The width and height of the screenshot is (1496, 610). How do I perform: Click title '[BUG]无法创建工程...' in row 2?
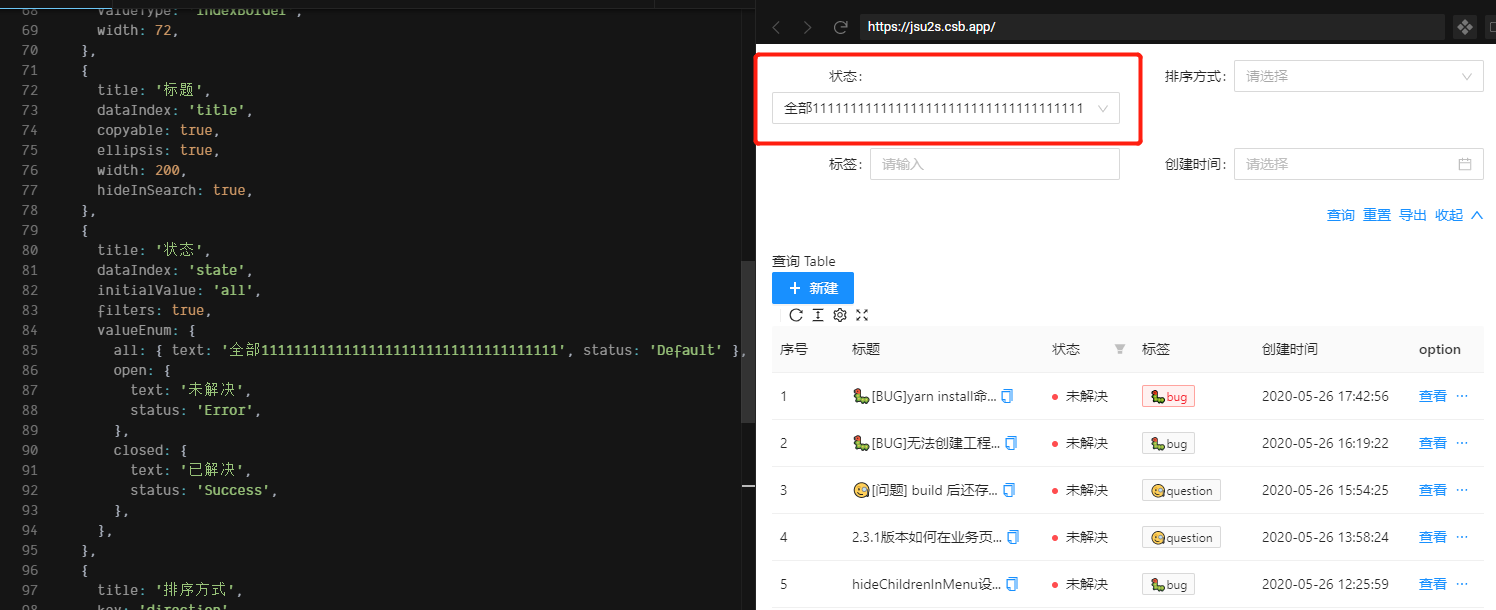(925, 443)
